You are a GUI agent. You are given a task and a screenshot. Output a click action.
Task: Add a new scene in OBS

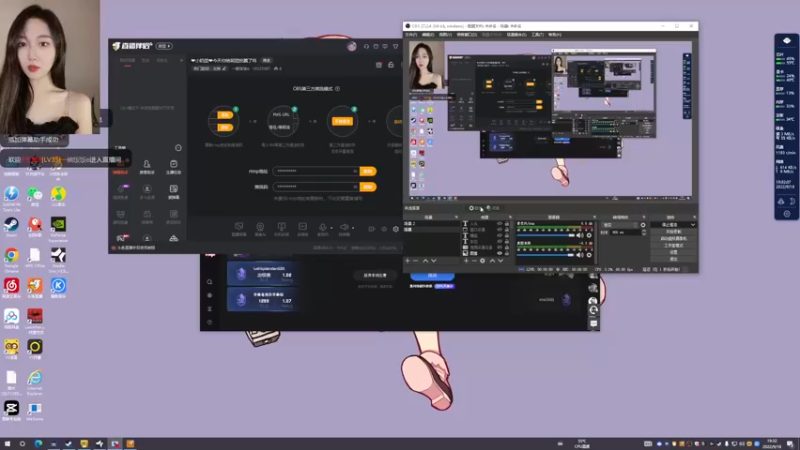pyautogui.click(x=407, y=261)
